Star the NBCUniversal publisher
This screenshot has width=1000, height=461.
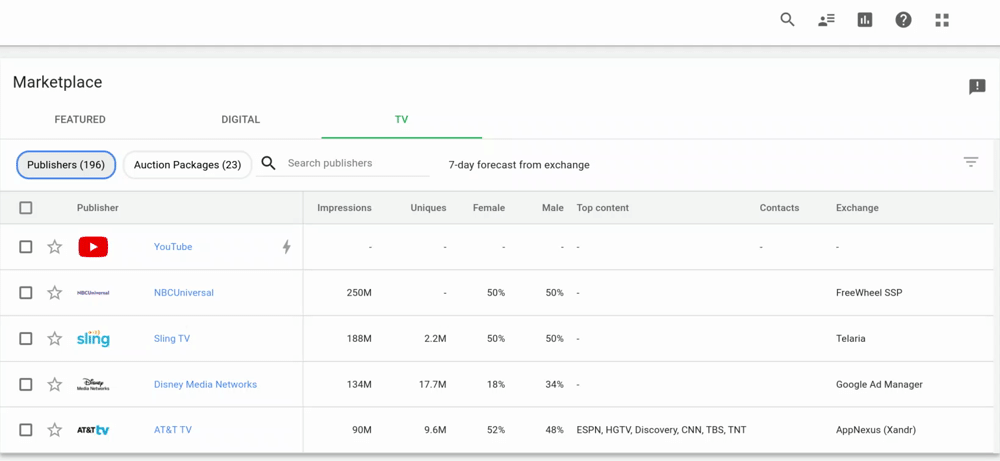pos(55,293)
